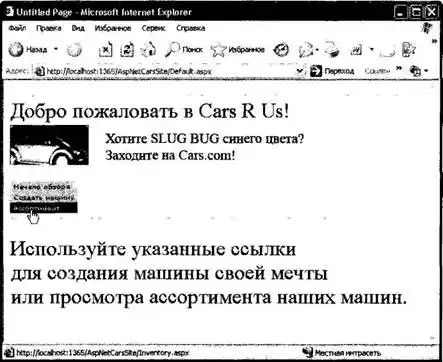Screen dimensions: 443x362
Task: Open Search (Поиск) toolbar button
Action: point(184,50)
